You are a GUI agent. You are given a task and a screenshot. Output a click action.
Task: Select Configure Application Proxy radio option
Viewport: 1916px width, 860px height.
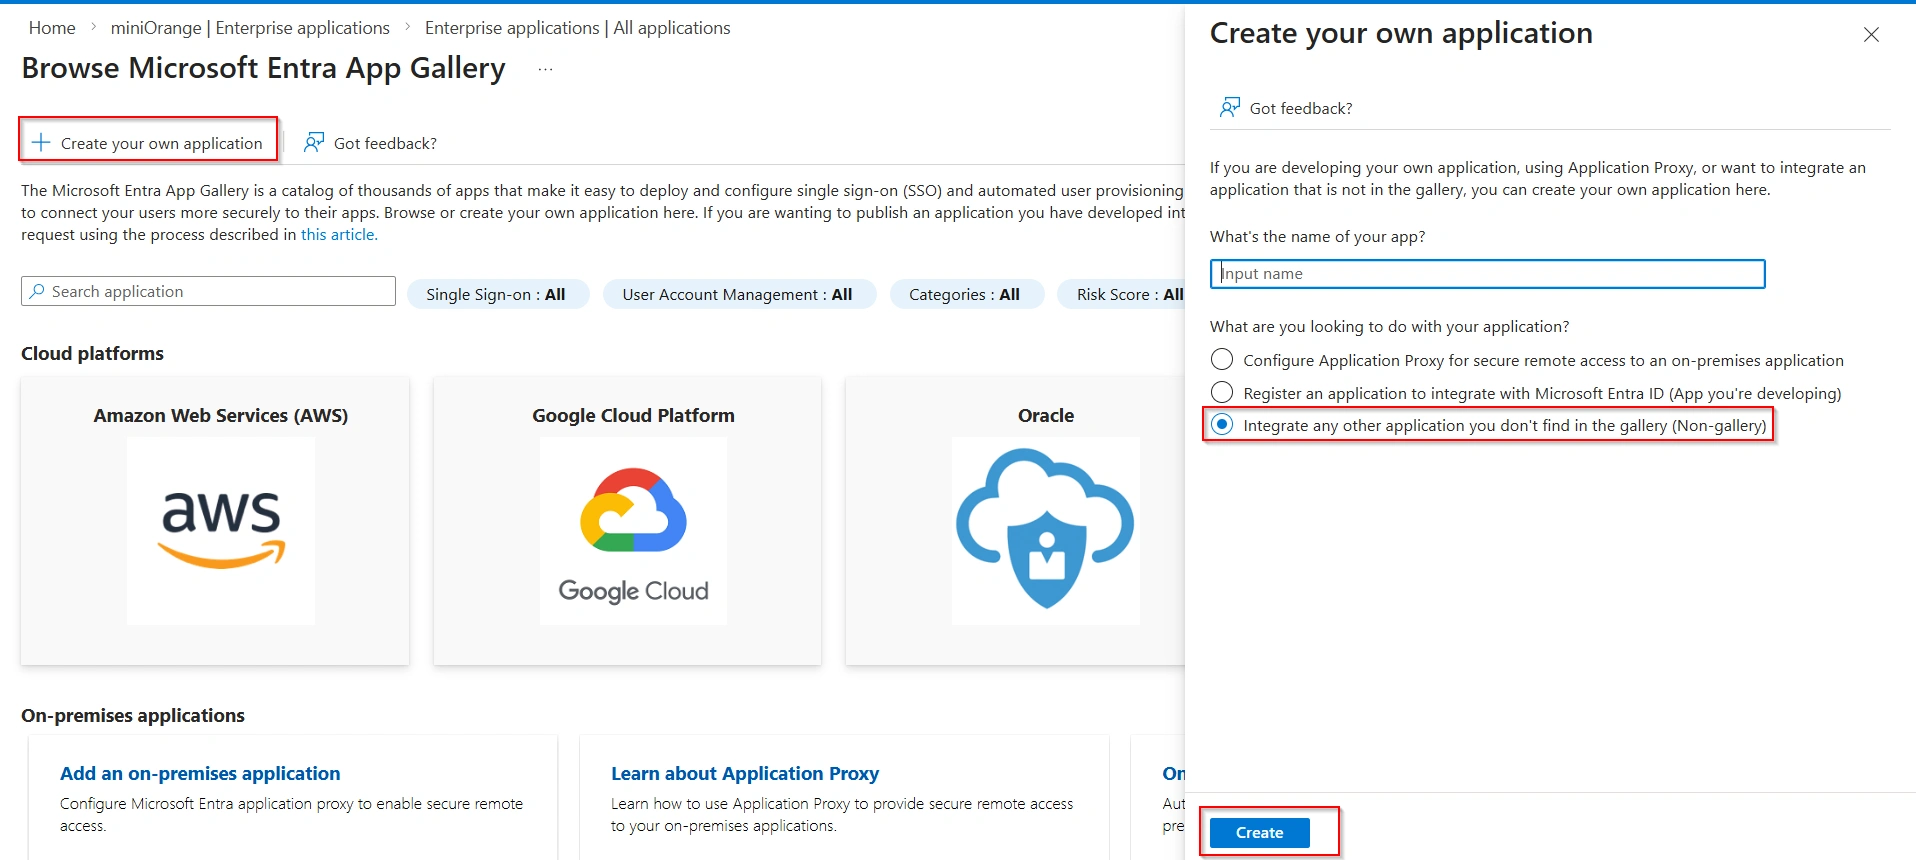(1222, 359)
